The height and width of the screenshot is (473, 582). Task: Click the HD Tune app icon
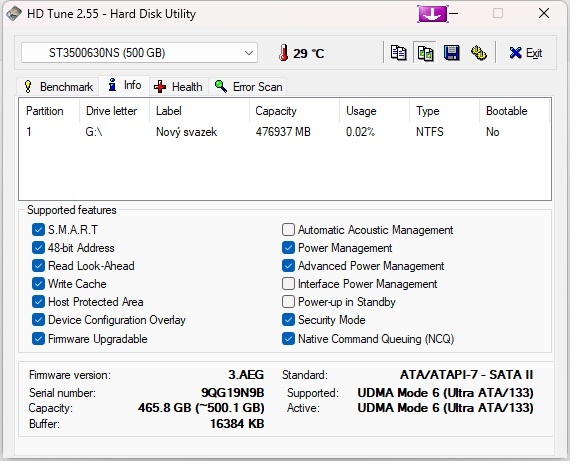(x=14, y=14)
